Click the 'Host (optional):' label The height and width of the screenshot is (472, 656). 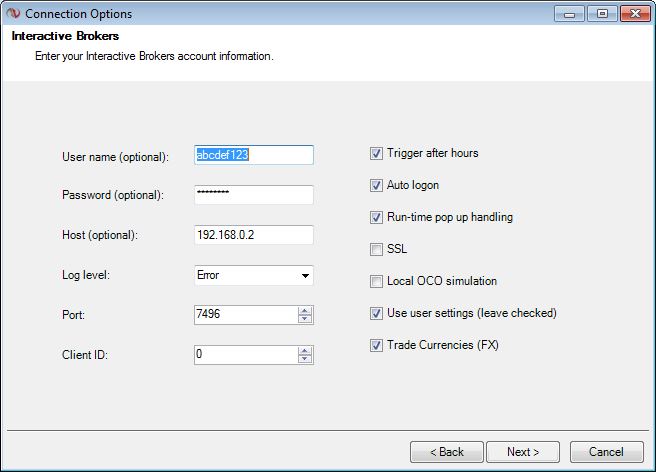pyautogui.click(x=100, y=235)
